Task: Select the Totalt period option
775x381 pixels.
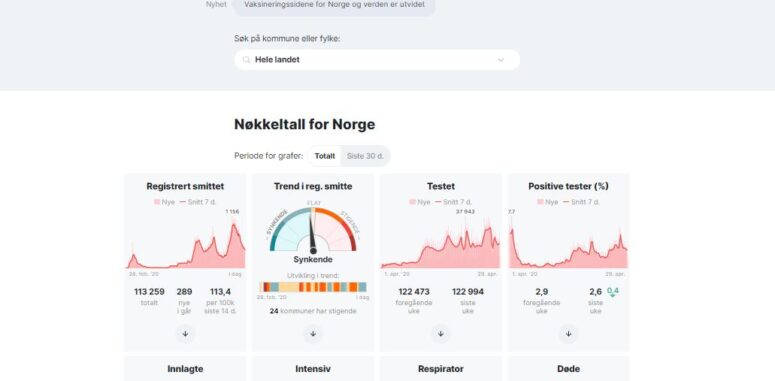Action: coord(325,156)
